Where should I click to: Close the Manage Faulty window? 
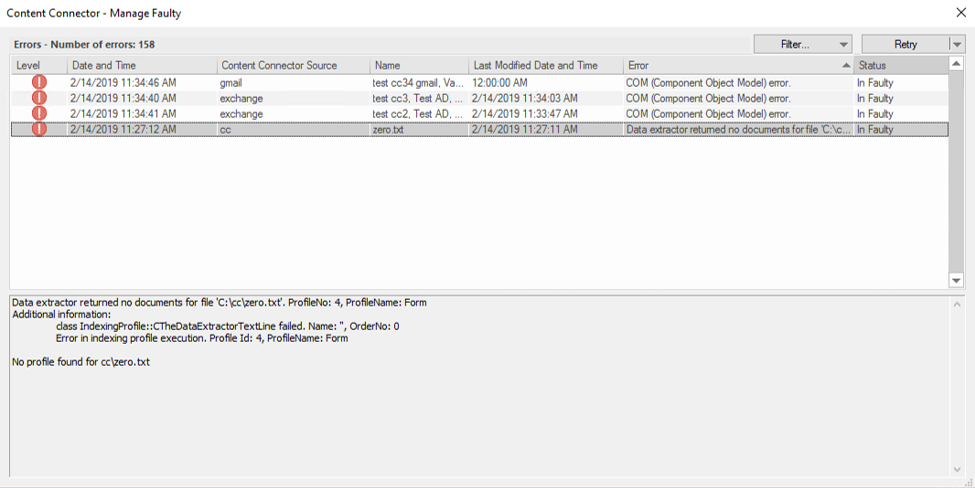click(961, 13)
